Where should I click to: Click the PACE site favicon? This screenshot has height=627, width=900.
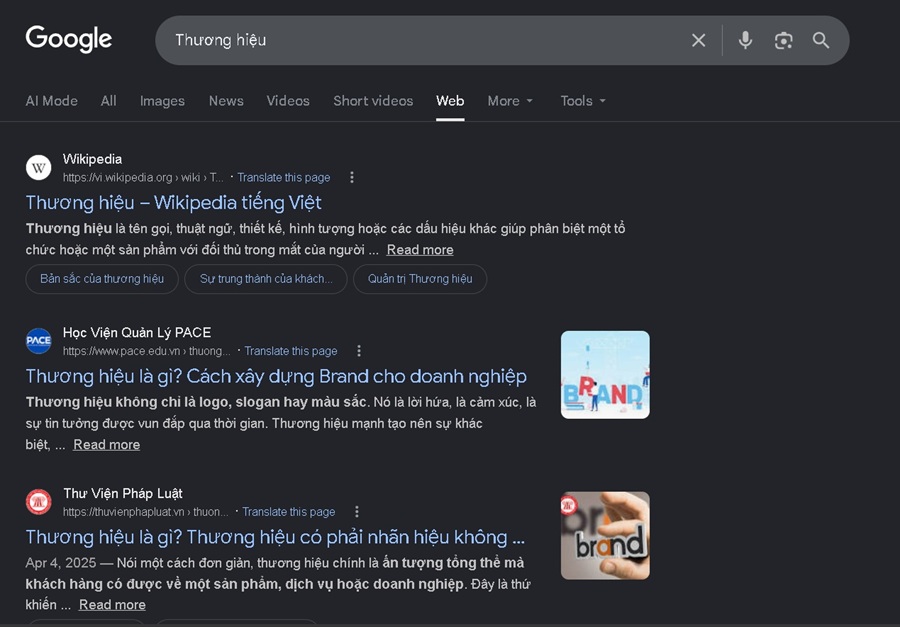tap(38, 340)
